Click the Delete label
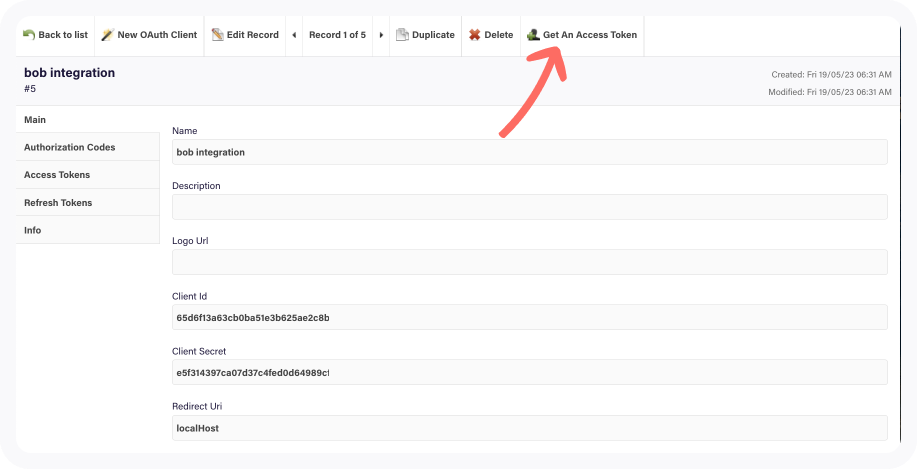Image resolution: width=917 pixels, height=469 pixels. pos(499,35)
